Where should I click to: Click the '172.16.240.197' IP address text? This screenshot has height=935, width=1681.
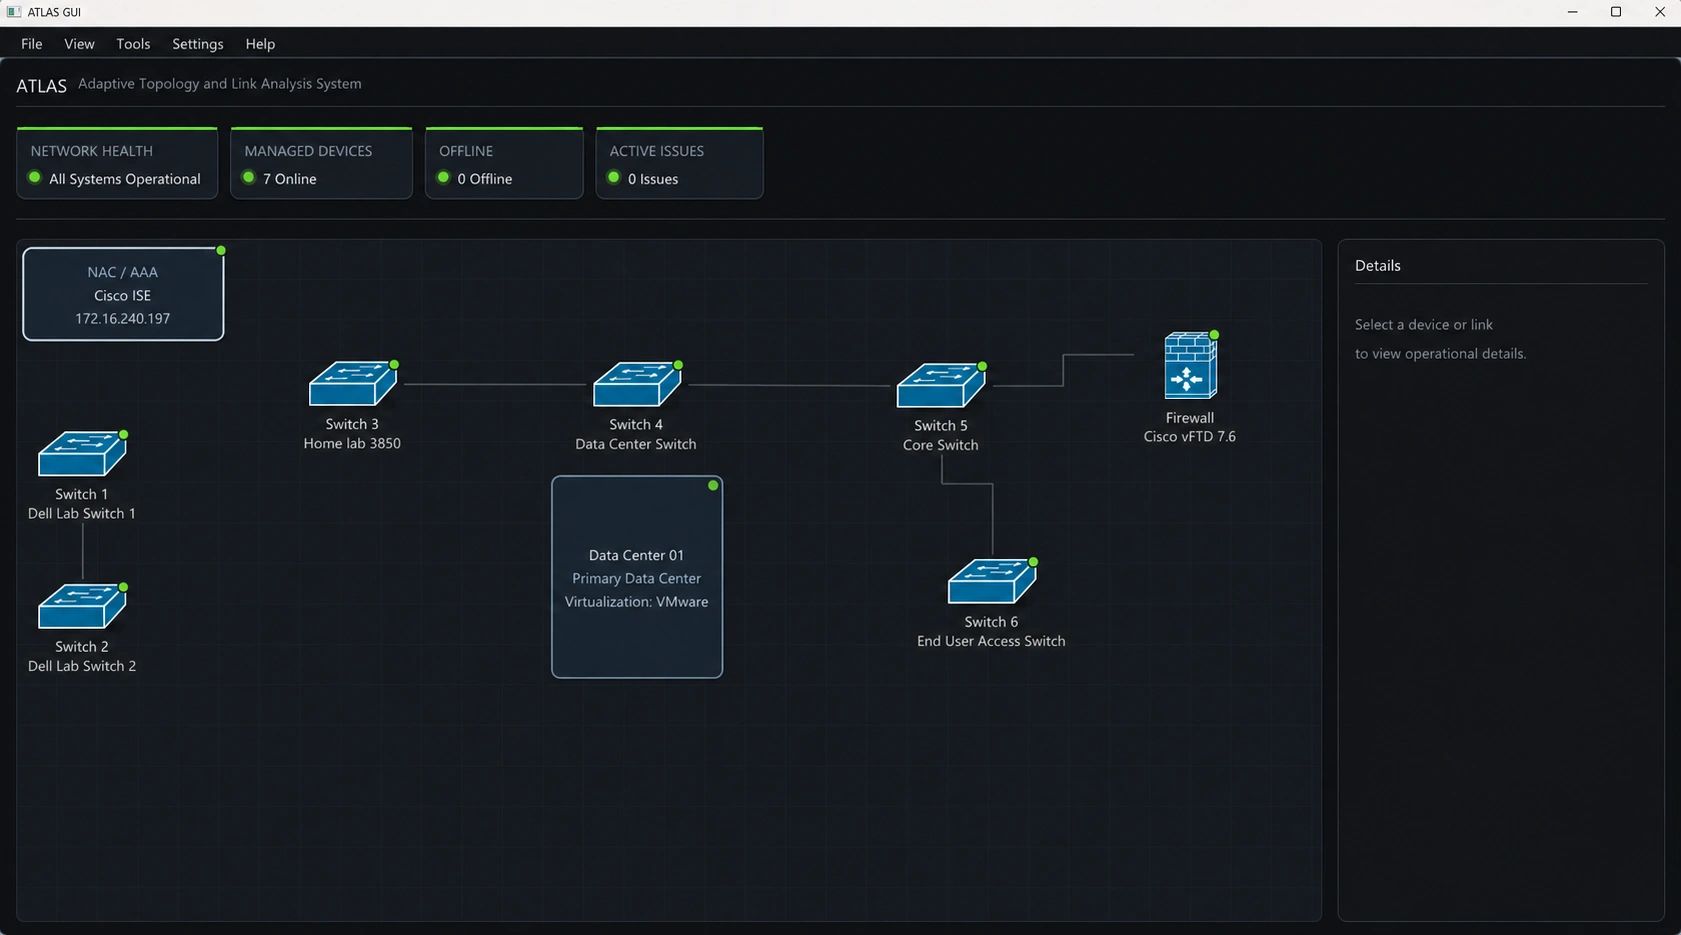[123, 318]
